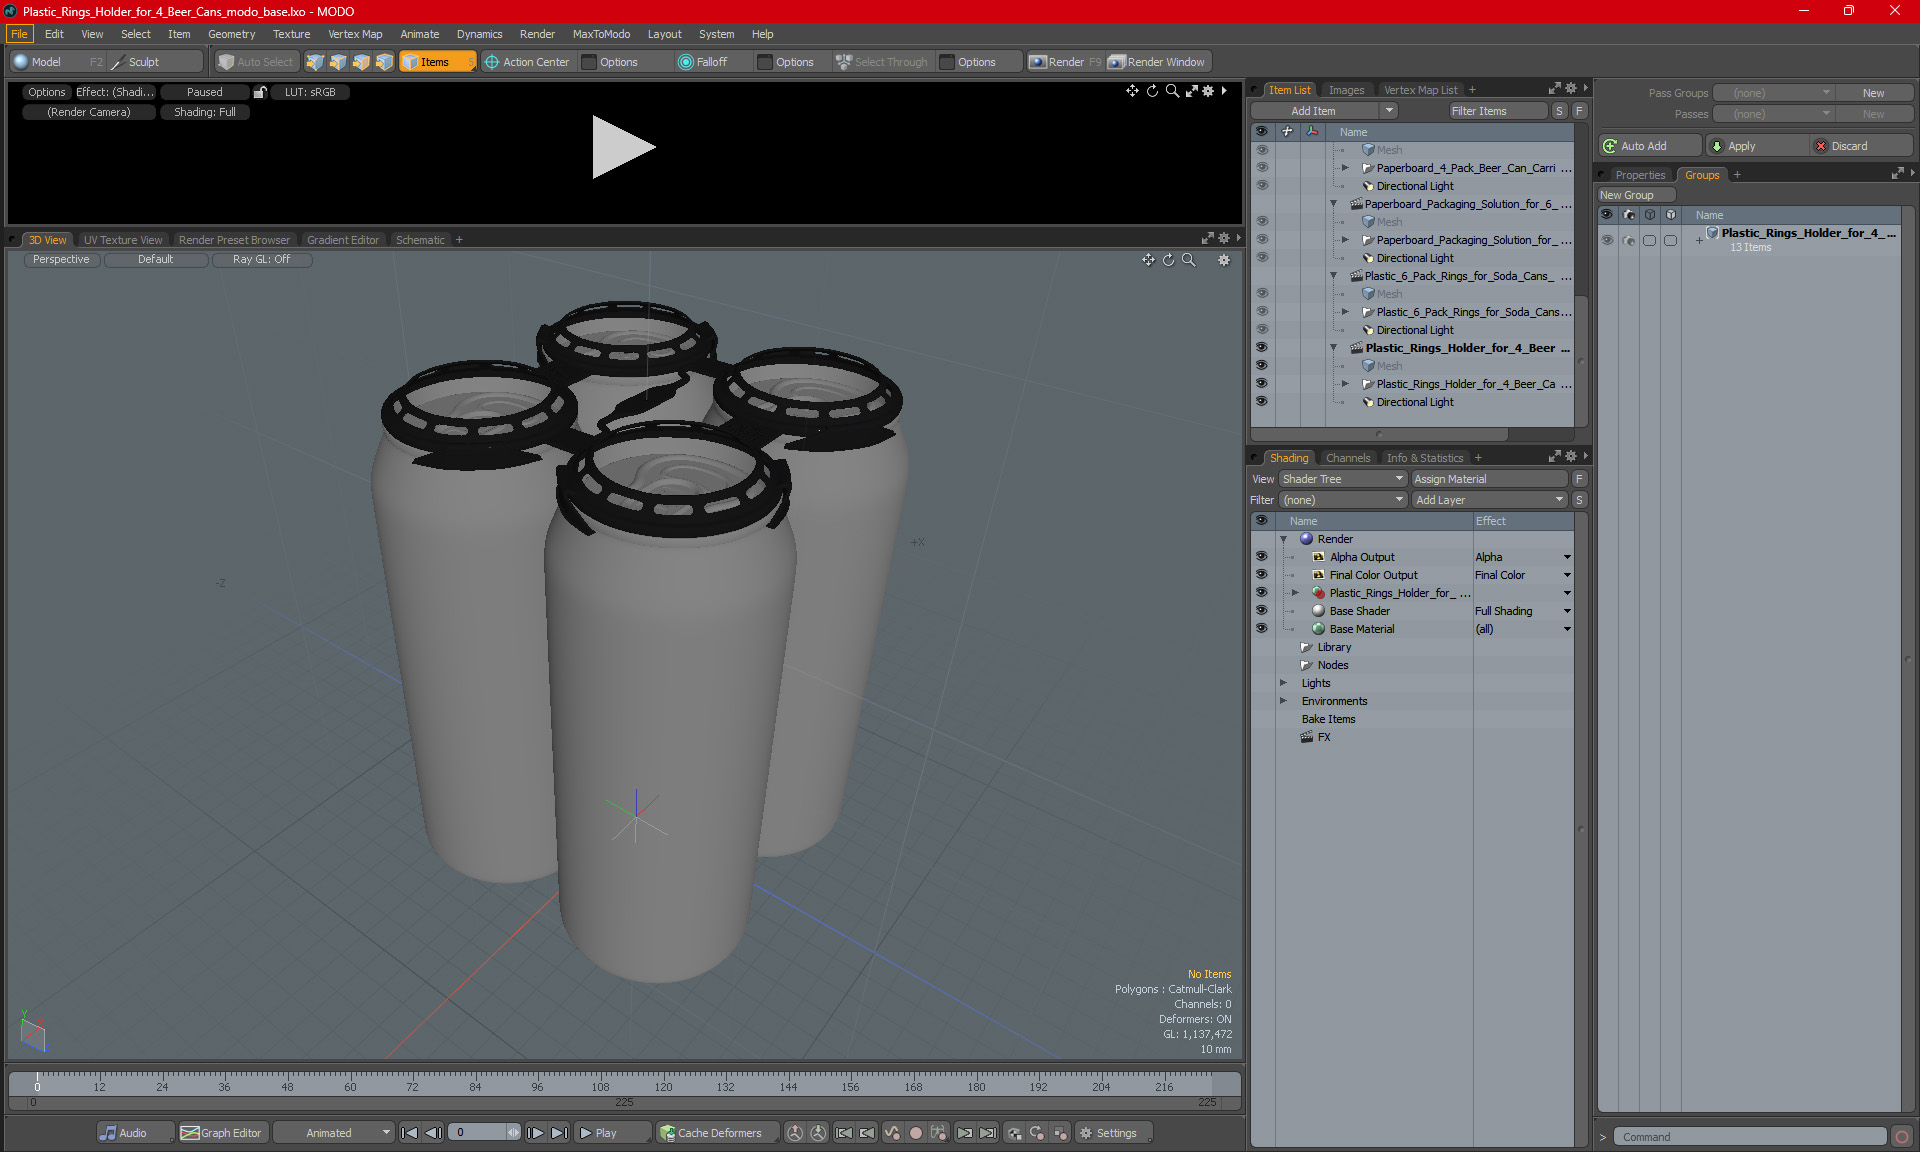This screenshot has height=1152, width=1920.
Task: Select Vertices selection mode icon
Action: coord(315,62)
